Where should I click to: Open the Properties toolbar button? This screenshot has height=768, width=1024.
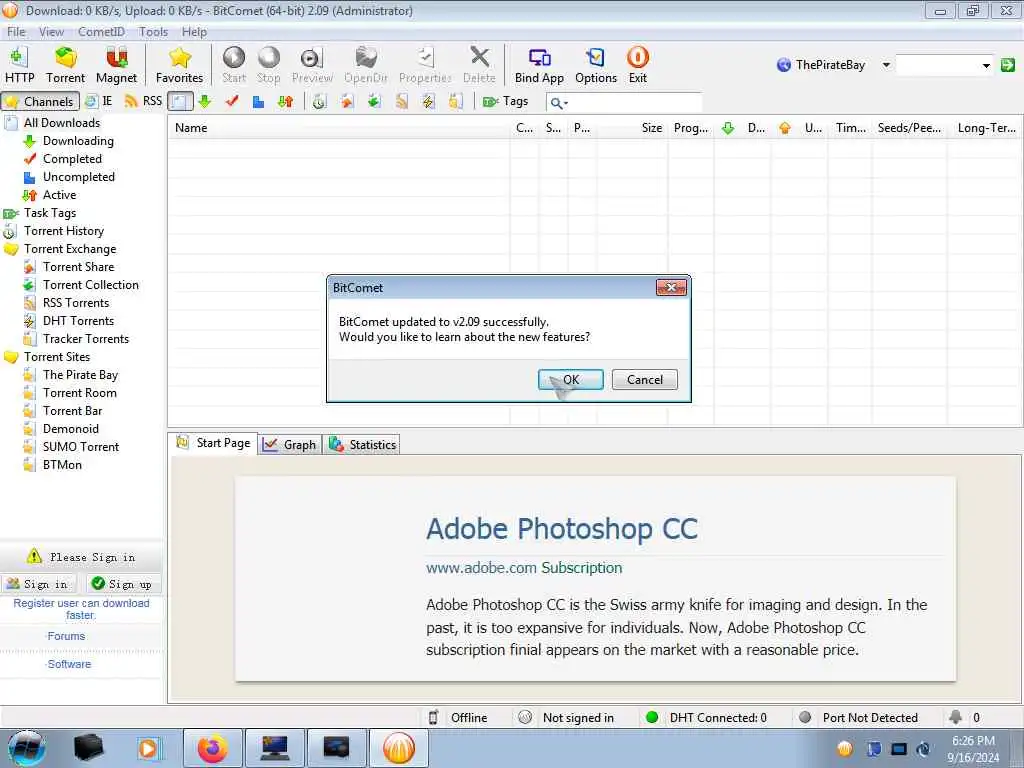tap(425, 65)
